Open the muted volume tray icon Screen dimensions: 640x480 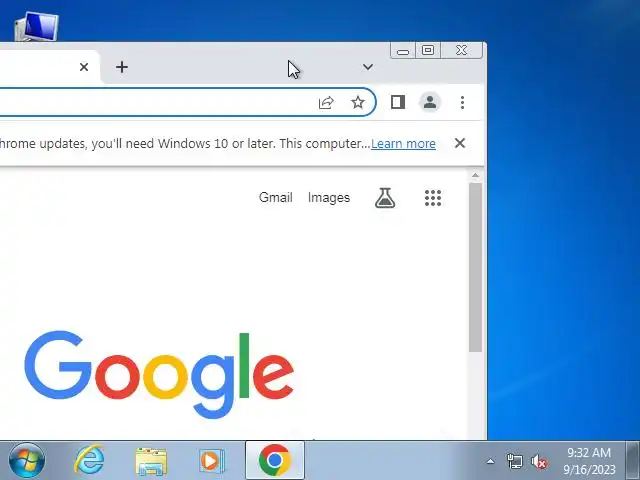pyautogui.click(x=539, y=462)
